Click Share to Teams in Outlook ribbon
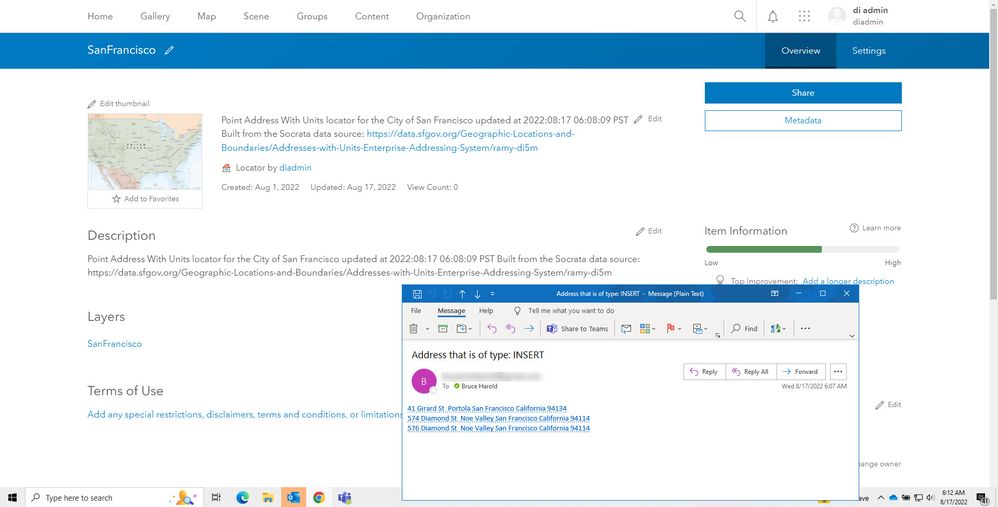 point(577,329)
